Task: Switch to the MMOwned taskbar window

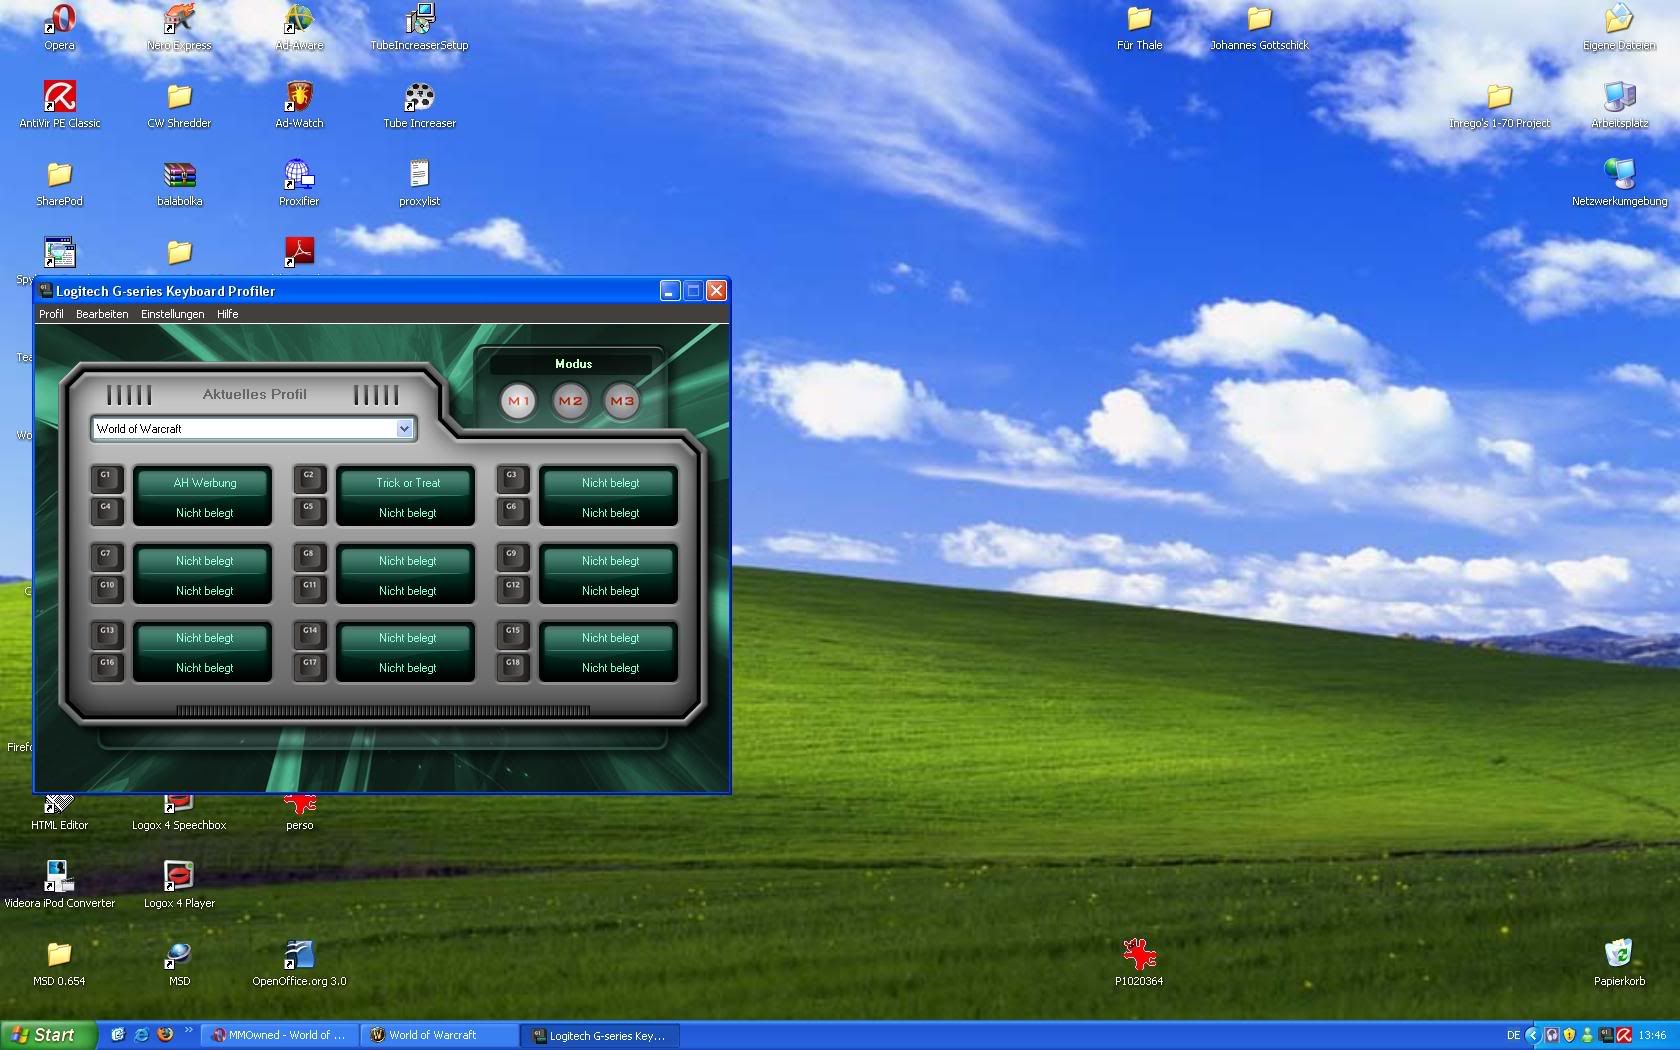Action: (x=279, y=1035)
